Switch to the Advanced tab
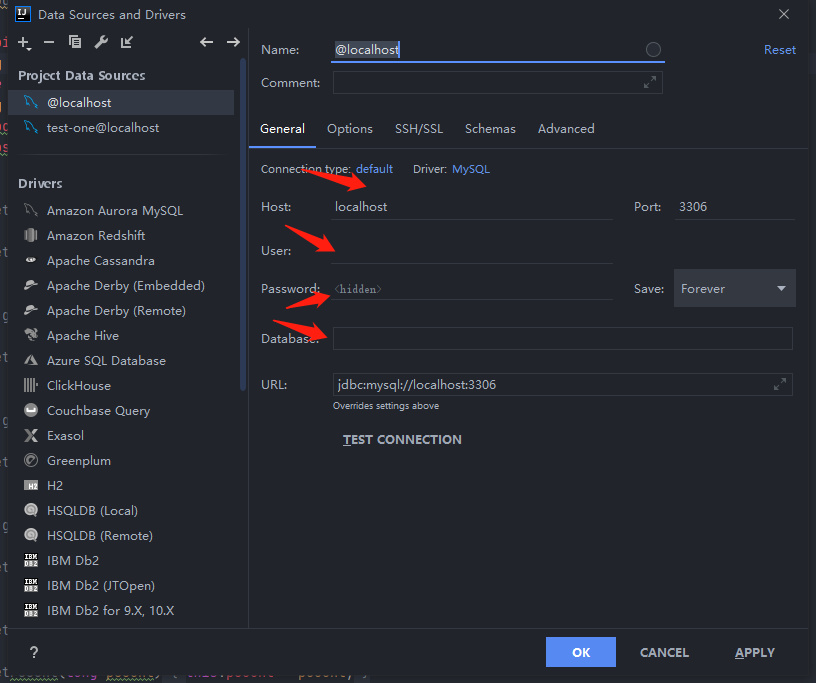This screenshot has height=683, width=816. coord(566,129)
